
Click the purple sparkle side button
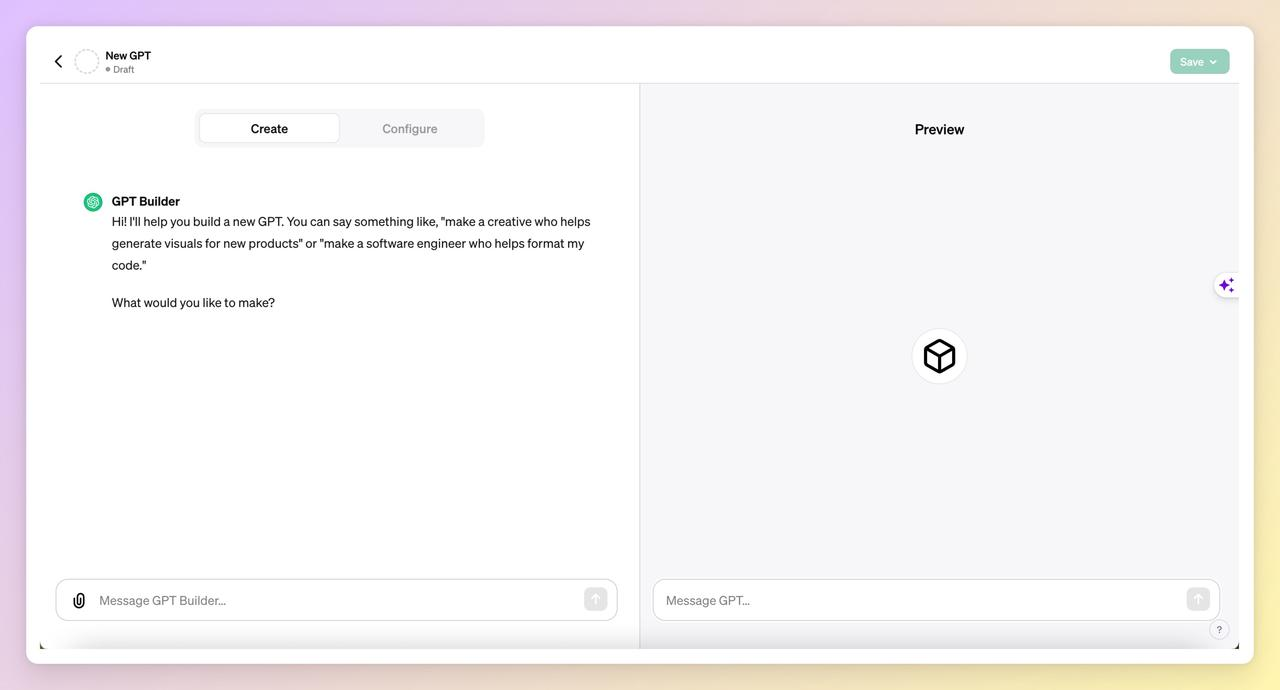click(x=1227, y=286)
